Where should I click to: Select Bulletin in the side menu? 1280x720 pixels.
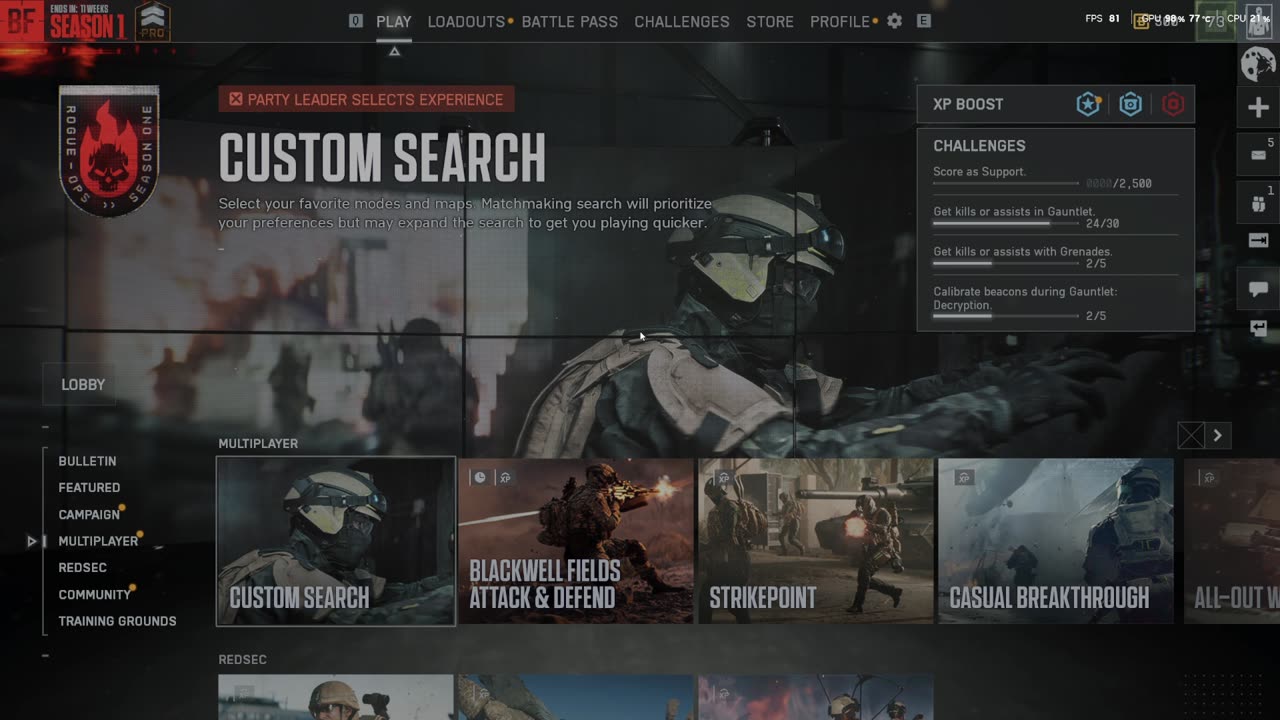click(87, 461)
